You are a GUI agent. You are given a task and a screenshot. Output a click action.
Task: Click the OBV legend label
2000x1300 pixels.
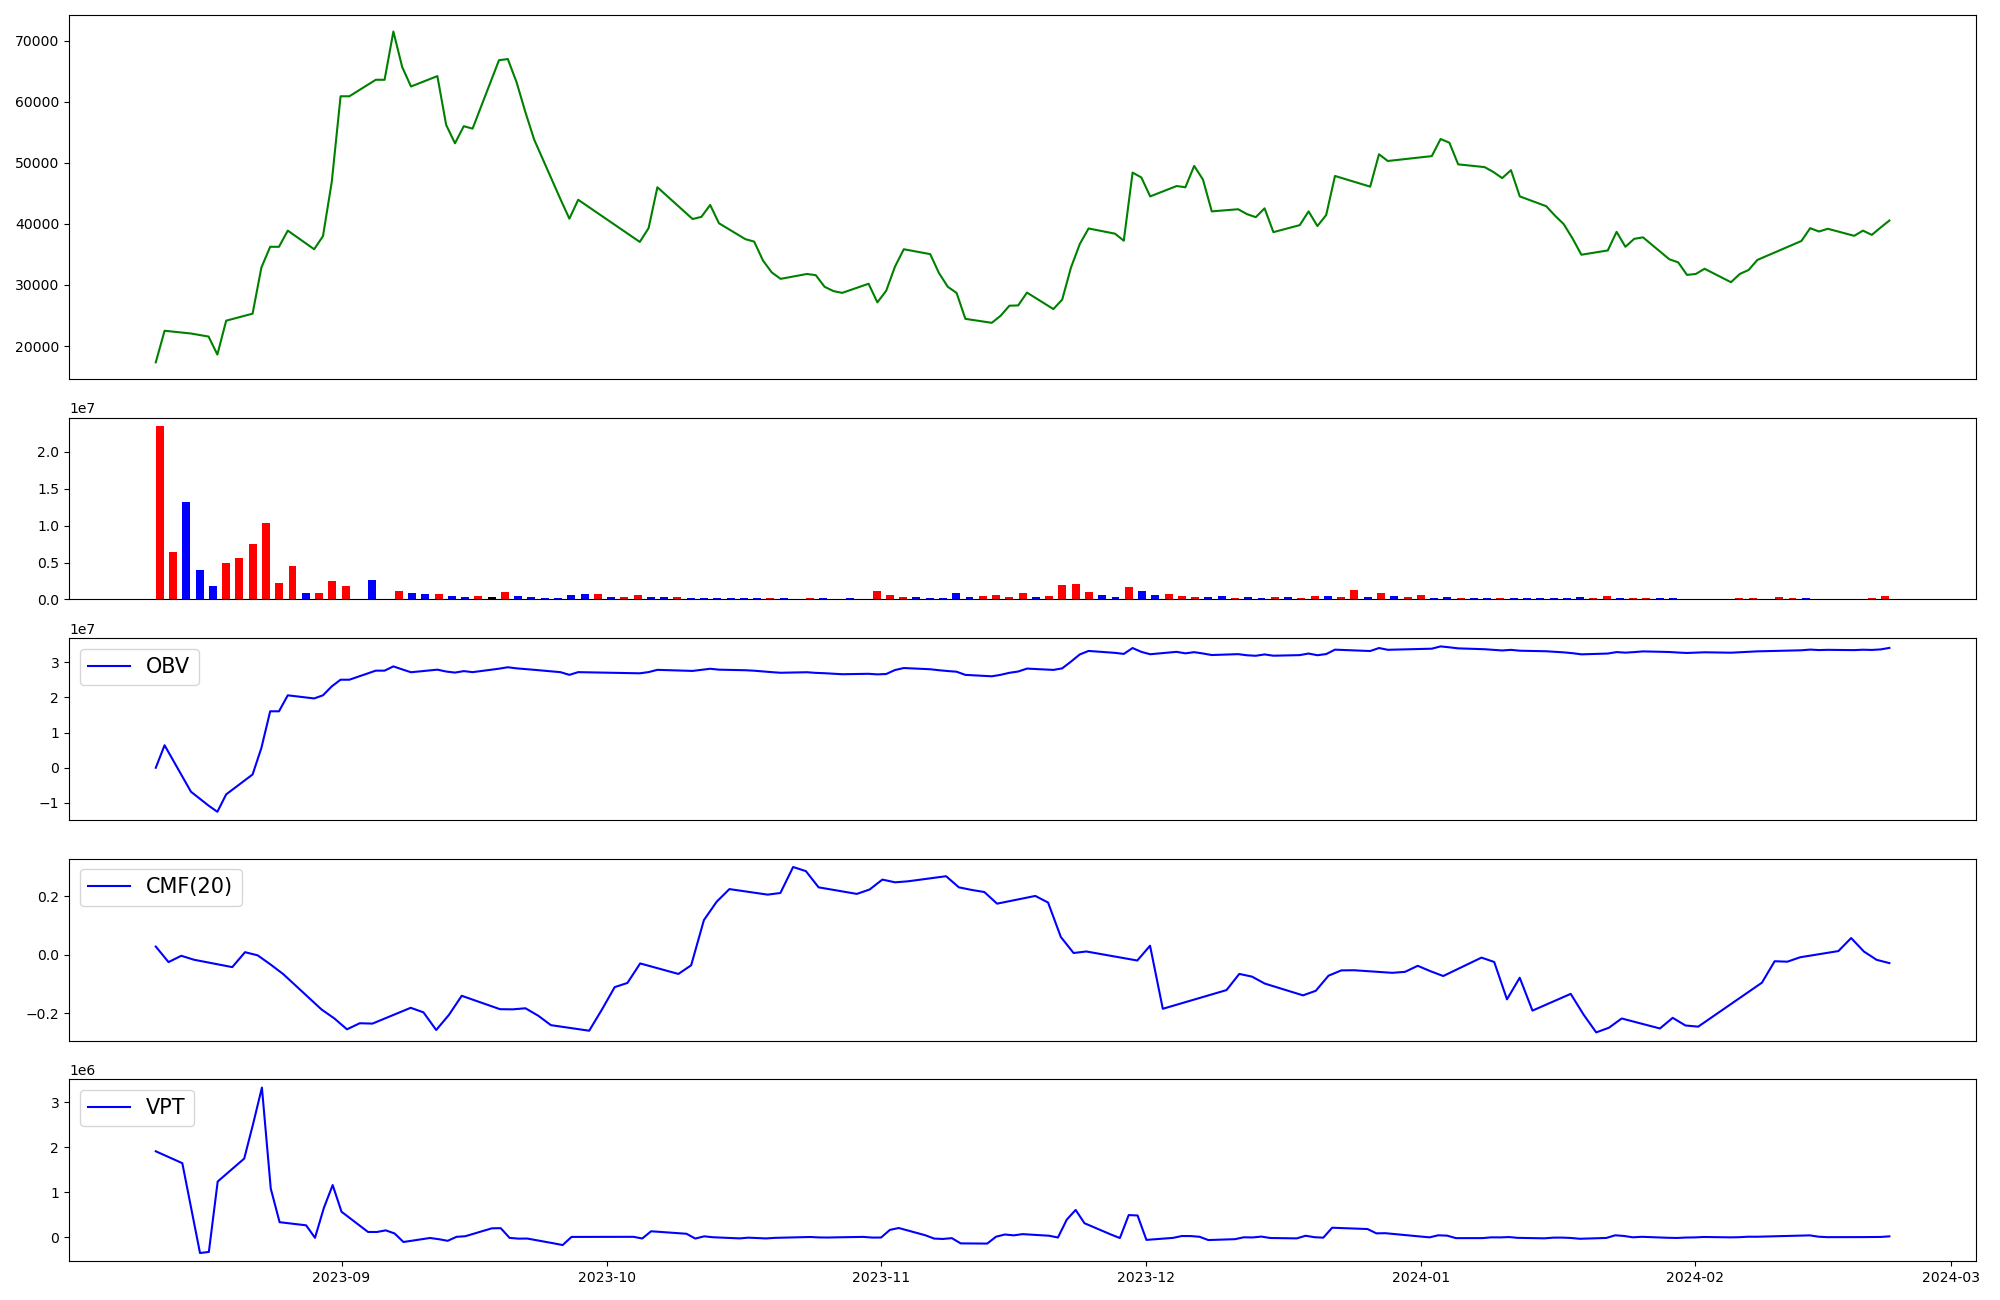[x=167, y=666]
